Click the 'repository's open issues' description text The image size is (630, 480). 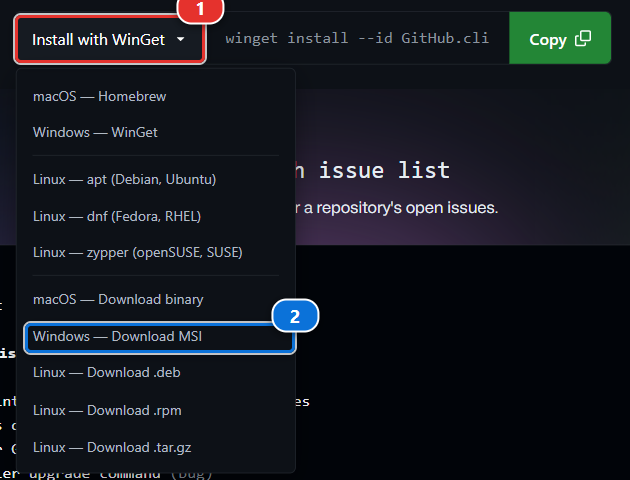(407, 208)
